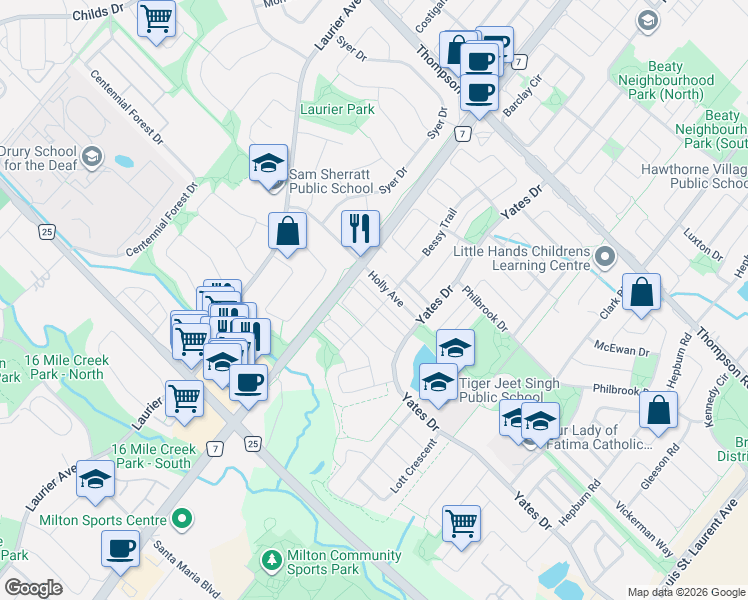Select the Highway 7 shield near Laurier Ave junction
748x600 pixels.
[216, 449]
